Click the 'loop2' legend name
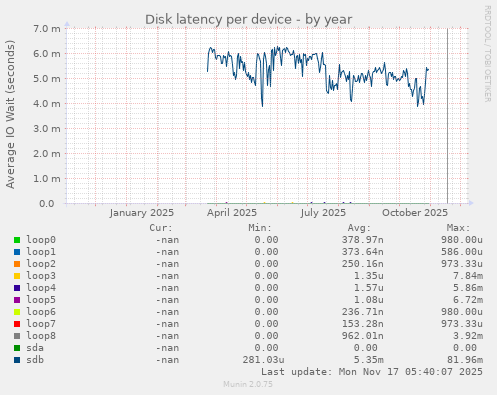 pos(41,264)
